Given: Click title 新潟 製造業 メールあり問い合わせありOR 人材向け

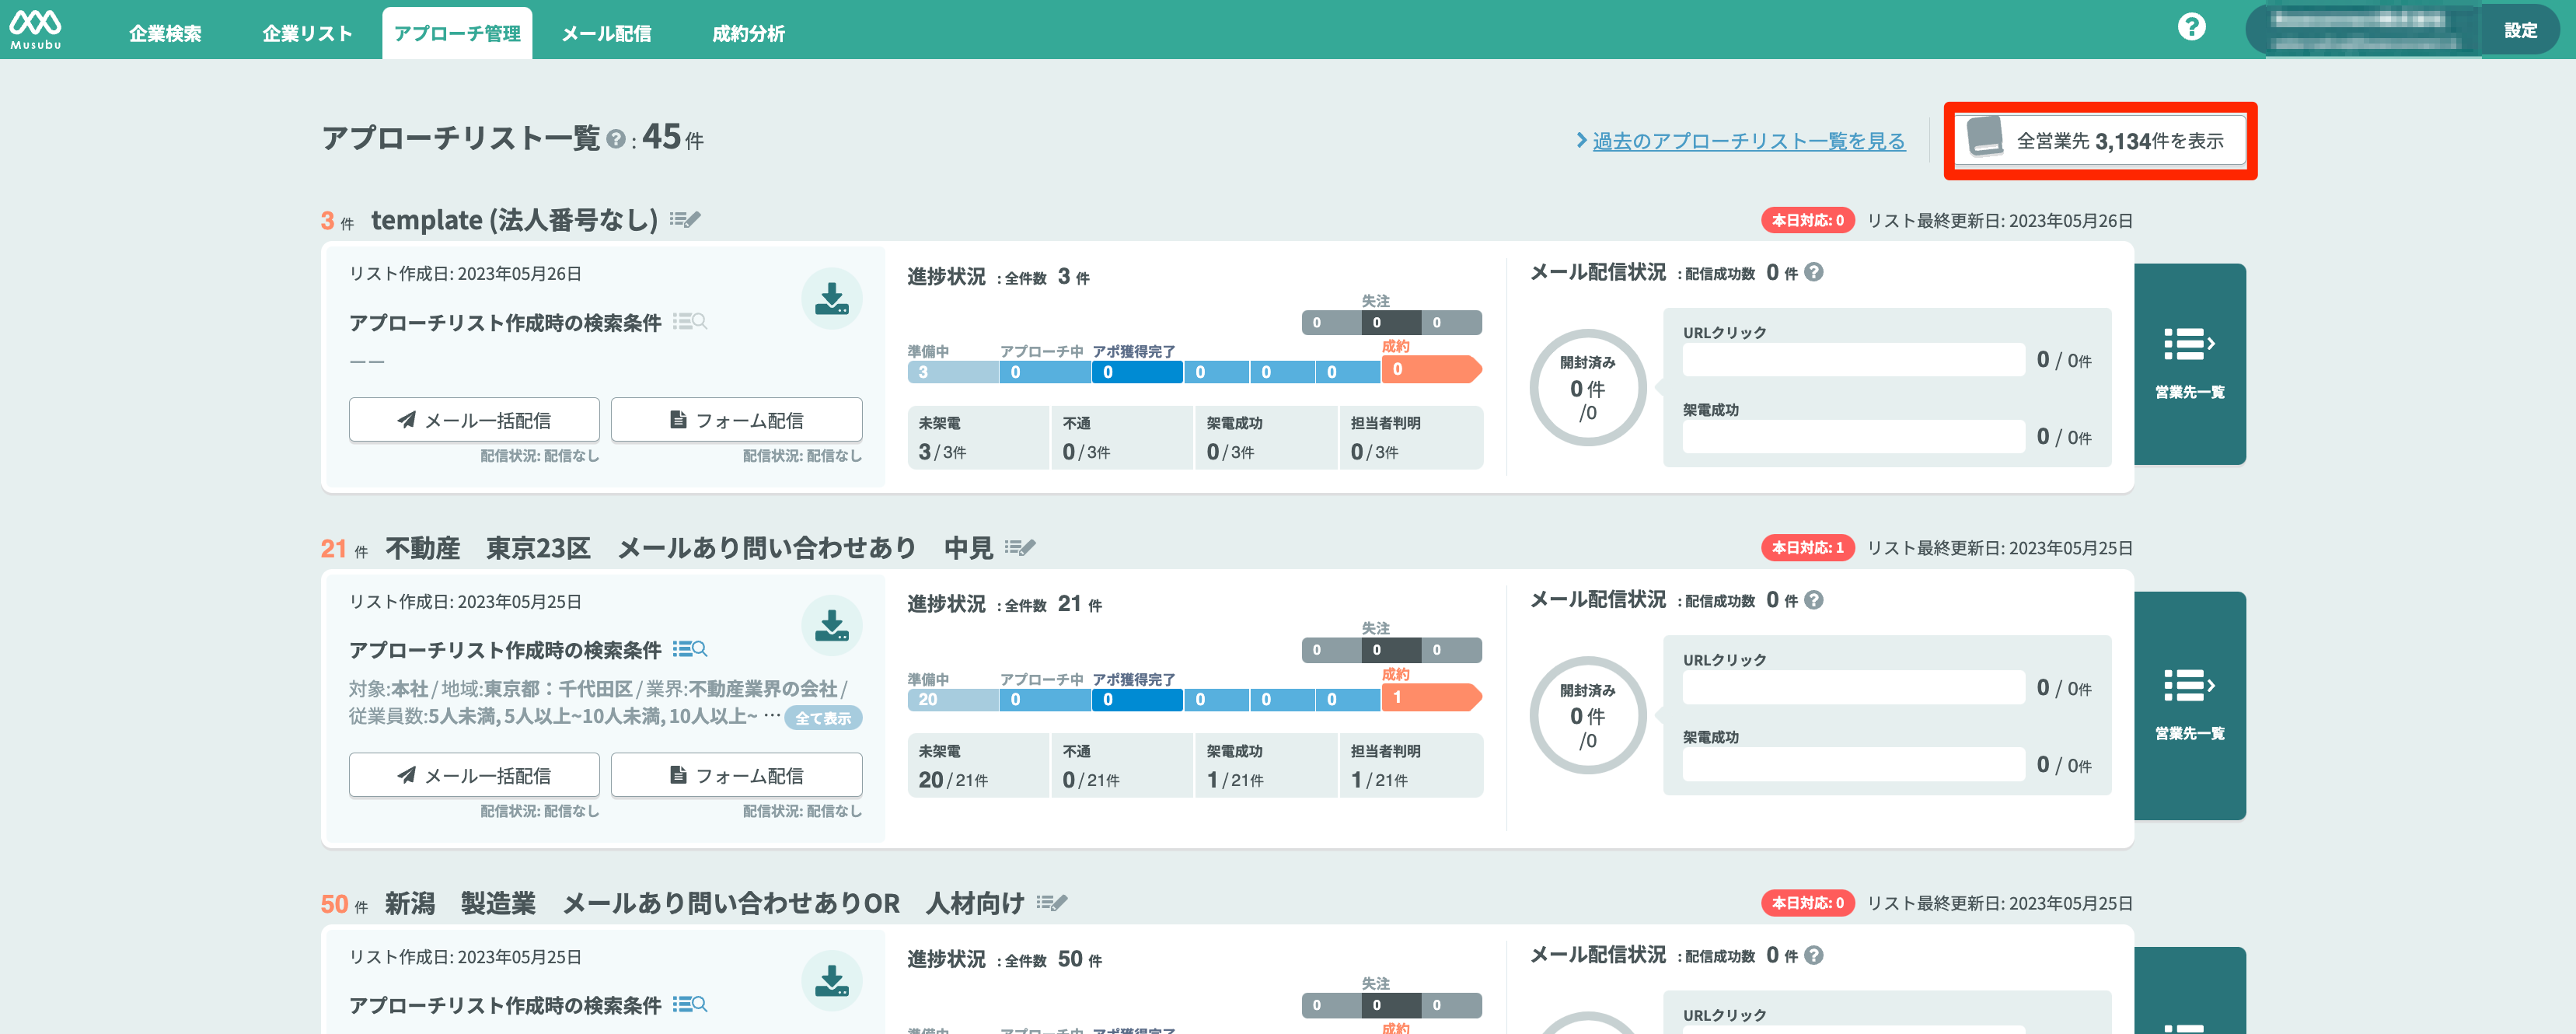Looking at the screenshot, I should (x=705, y=902).
